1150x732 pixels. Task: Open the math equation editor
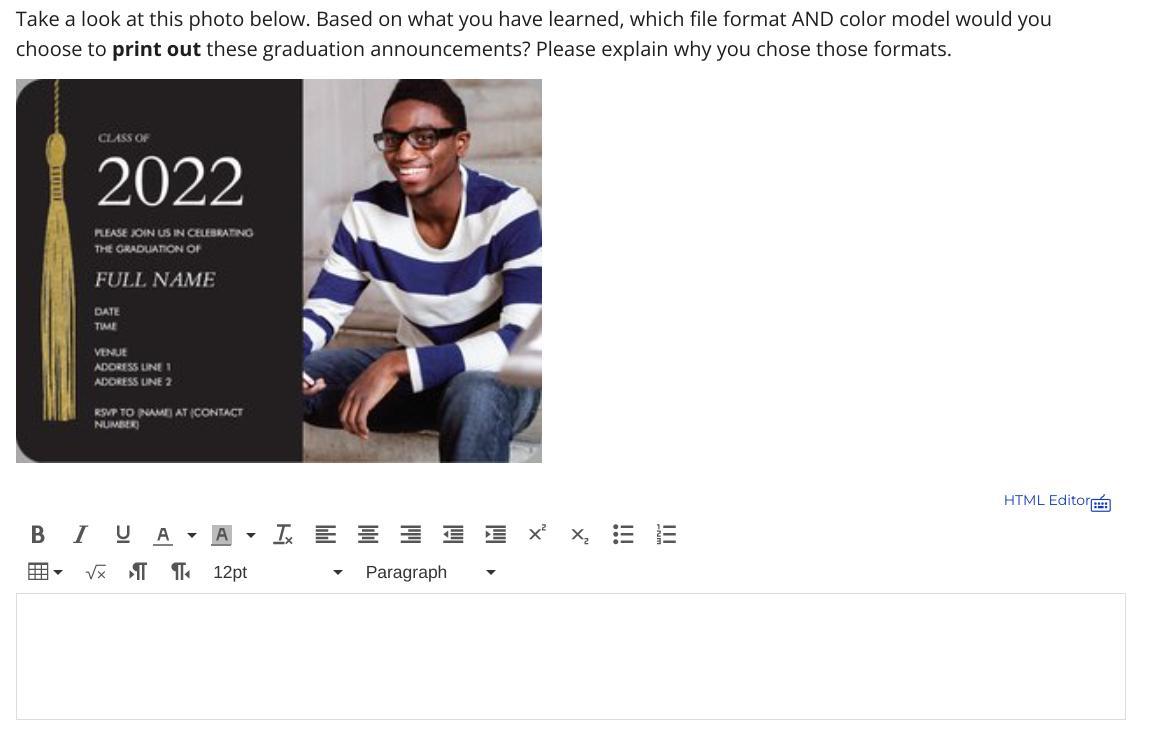click(x=95, y=572)
